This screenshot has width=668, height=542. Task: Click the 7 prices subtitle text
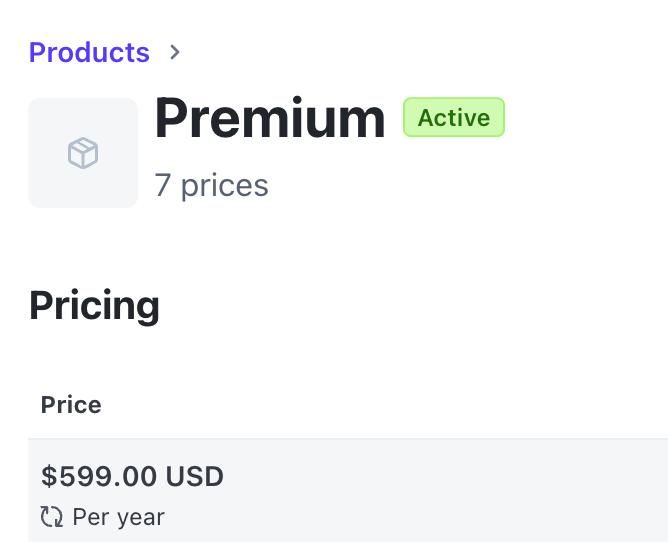[x=211, y=185]
